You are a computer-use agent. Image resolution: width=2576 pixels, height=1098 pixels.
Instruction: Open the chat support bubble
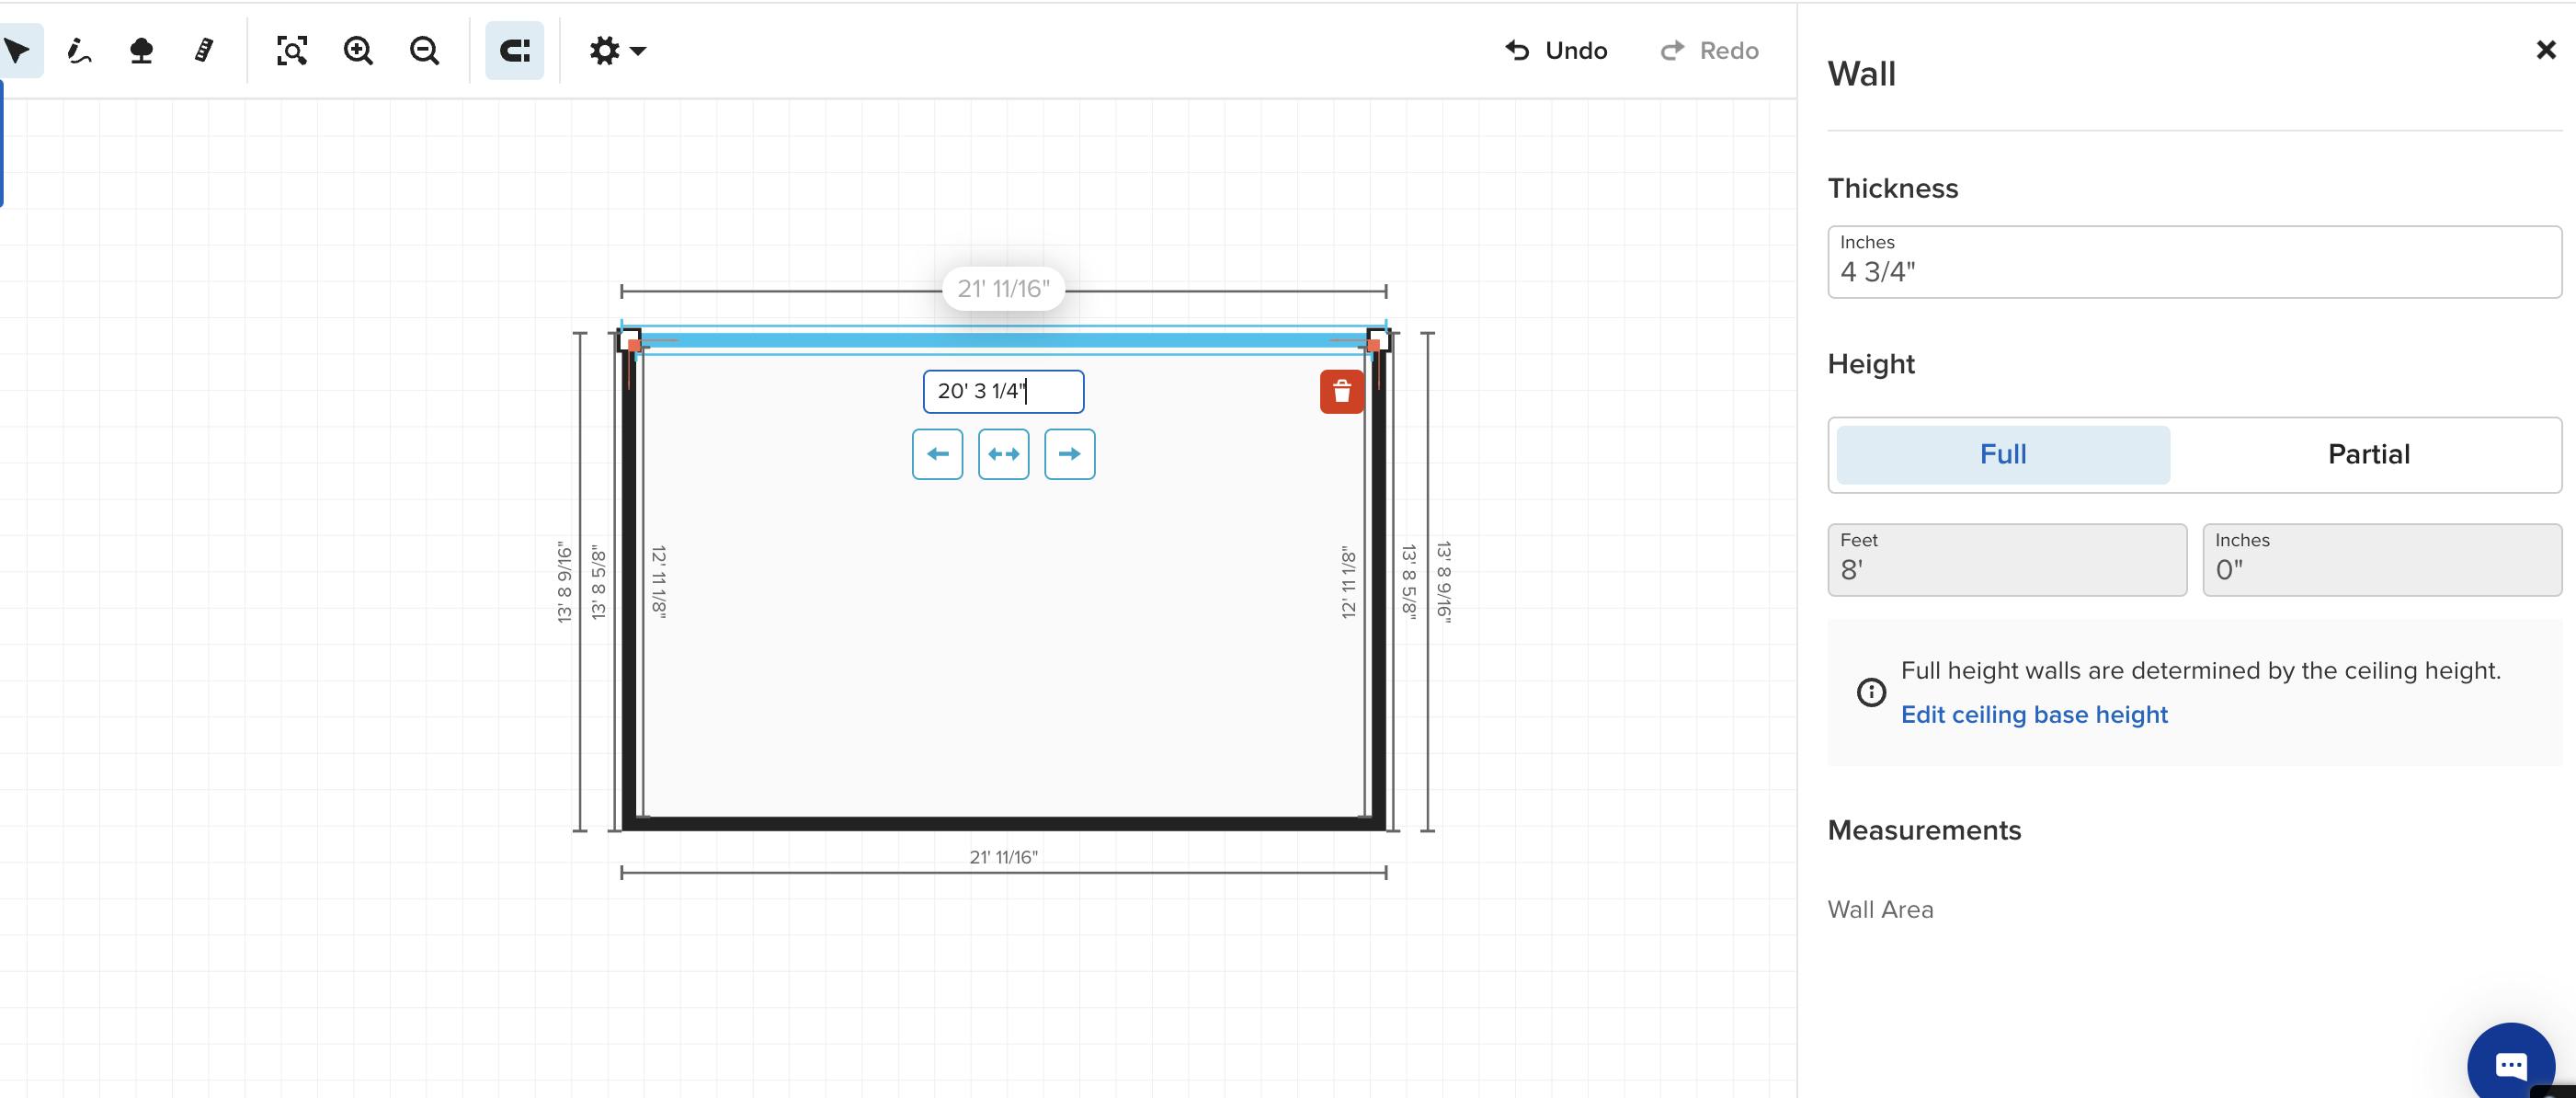click(x=2511, y=1064)
